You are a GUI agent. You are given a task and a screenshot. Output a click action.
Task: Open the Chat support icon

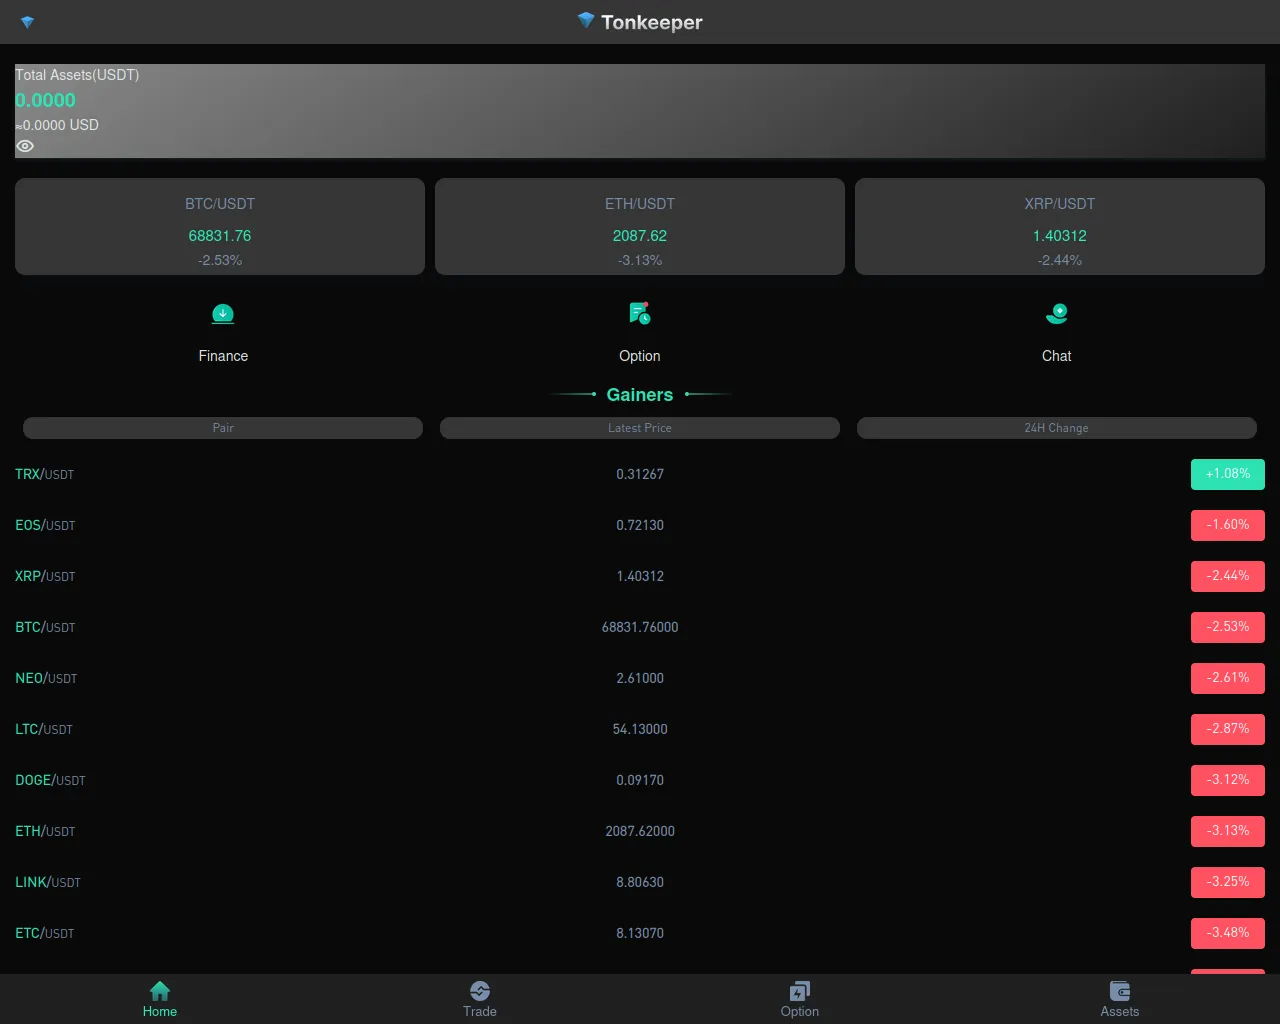click(1057, 314)
